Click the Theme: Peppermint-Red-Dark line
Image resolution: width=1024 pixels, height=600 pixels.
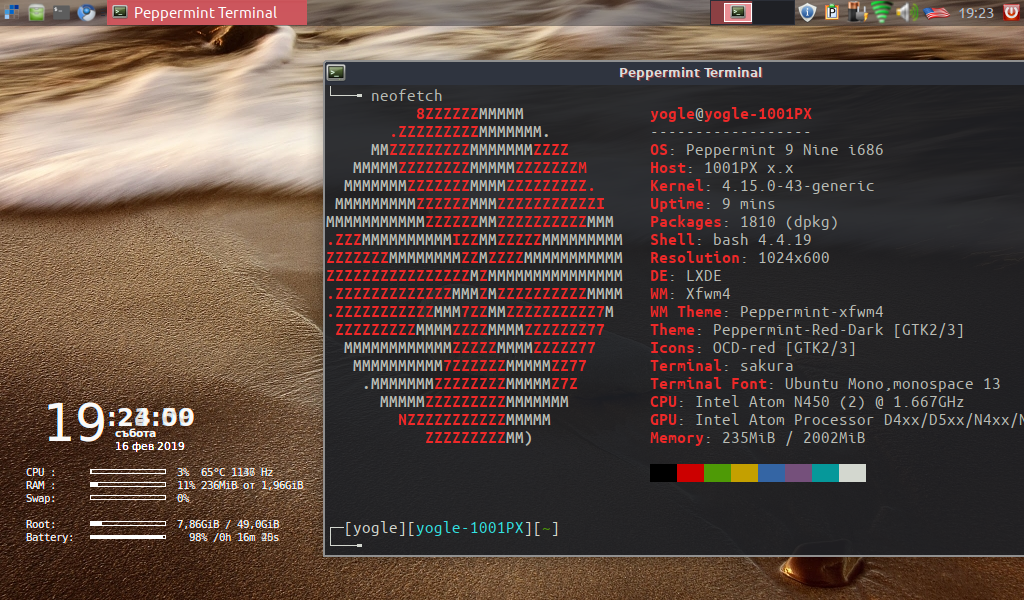point(807,330)
